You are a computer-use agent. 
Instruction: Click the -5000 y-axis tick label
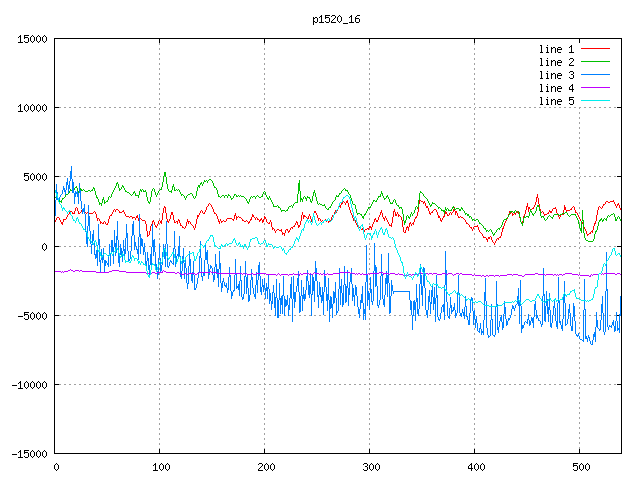[30, 316]
